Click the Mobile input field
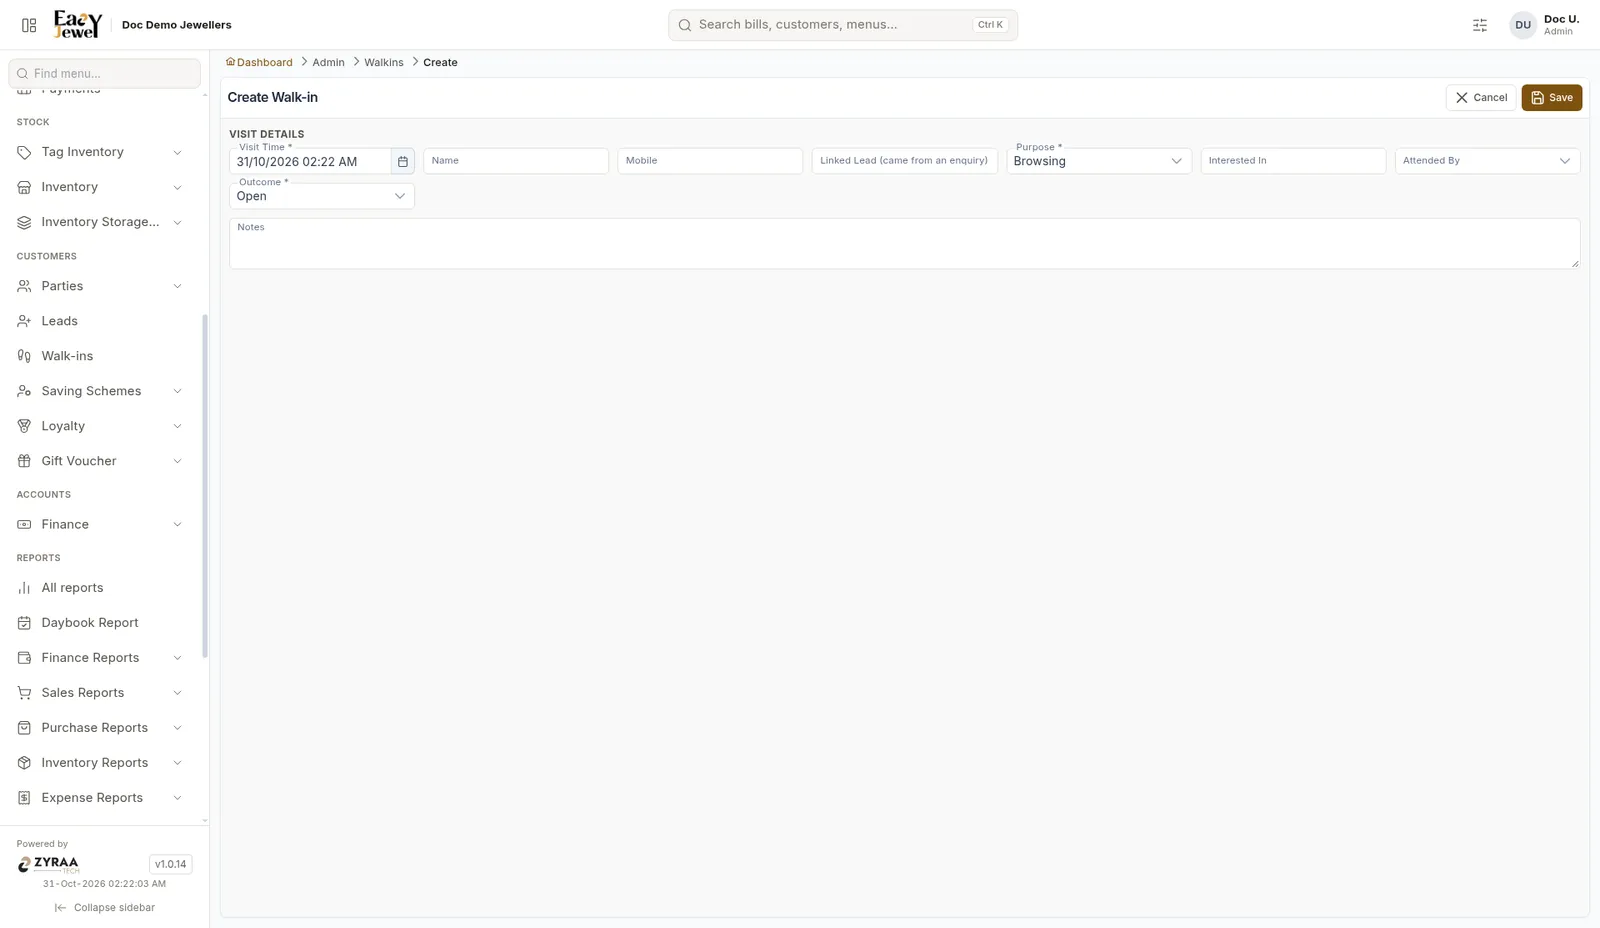The image size is (1600, 928). point(710,161)
